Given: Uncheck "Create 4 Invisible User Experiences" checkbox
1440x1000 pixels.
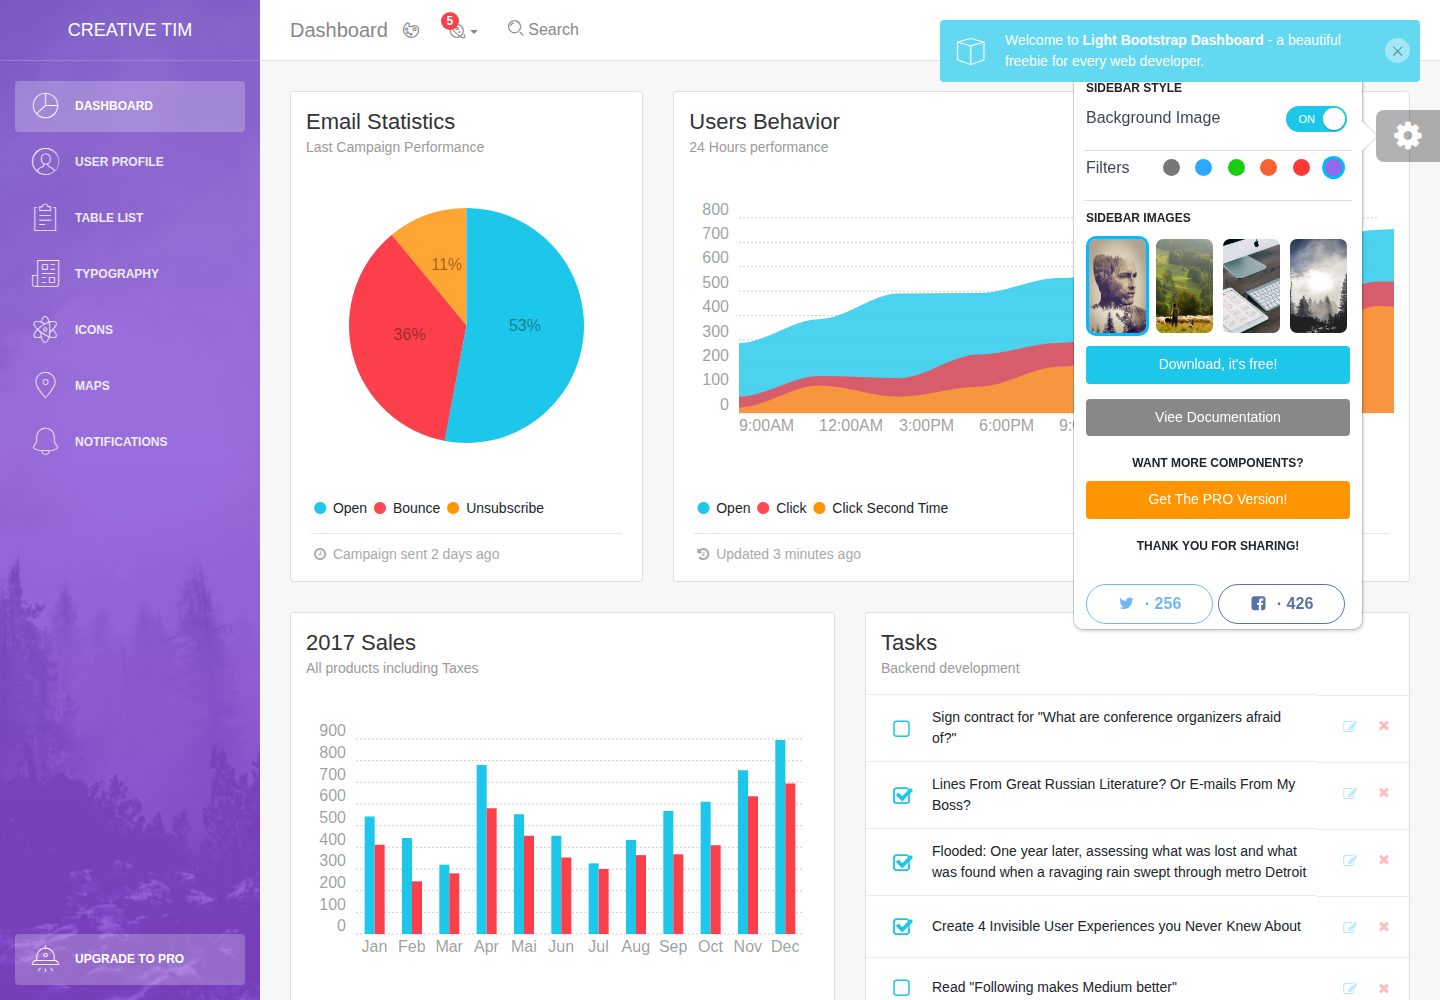Looking at the screenshot, I should click(902, 927).
